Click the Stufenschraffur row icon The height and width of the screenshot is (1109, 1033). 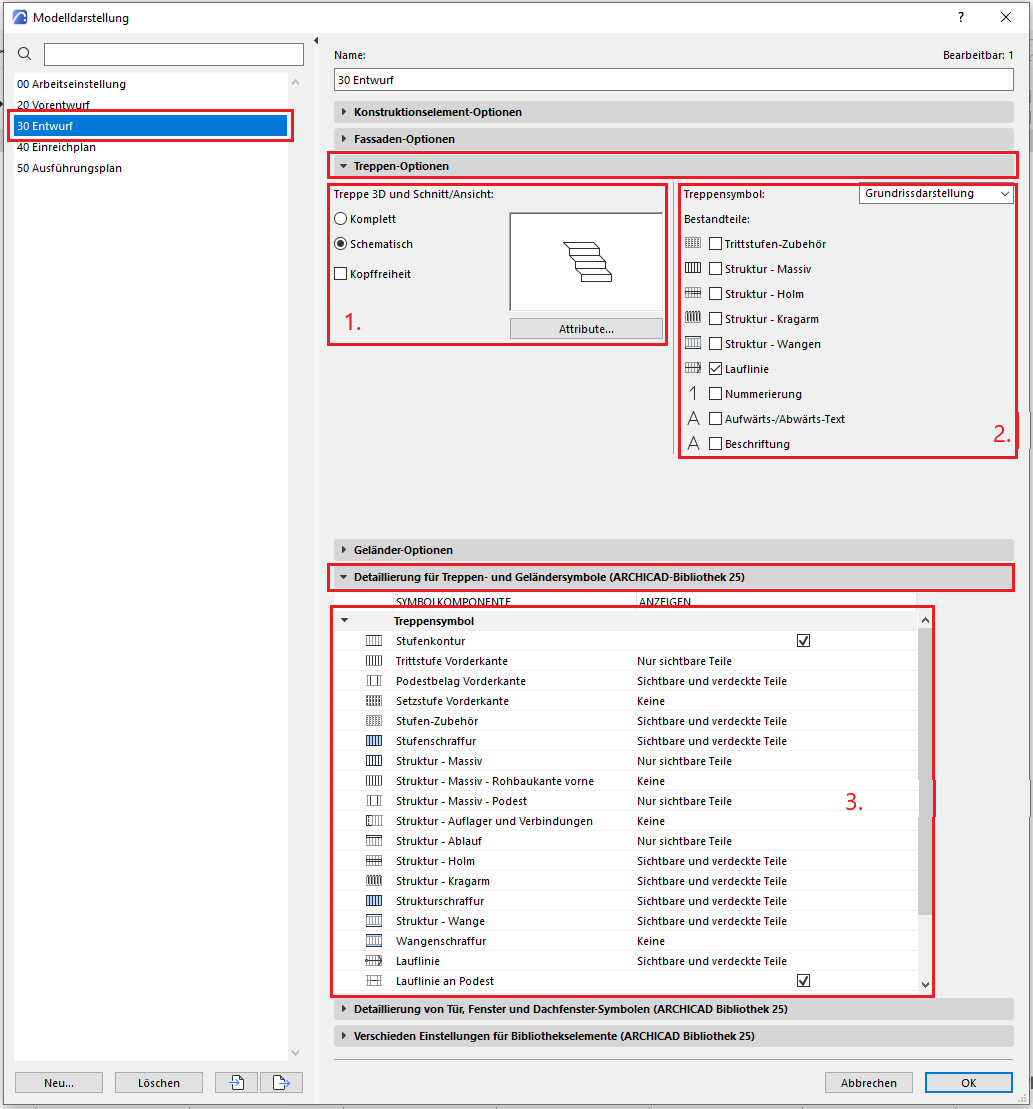374,741
